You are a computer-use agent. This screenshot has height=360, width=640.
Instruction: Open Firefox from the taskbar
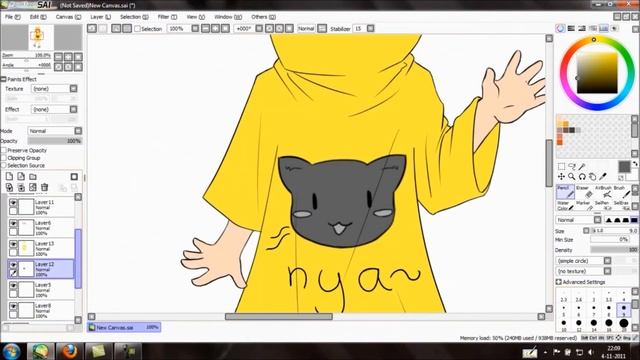pos(69,351)
